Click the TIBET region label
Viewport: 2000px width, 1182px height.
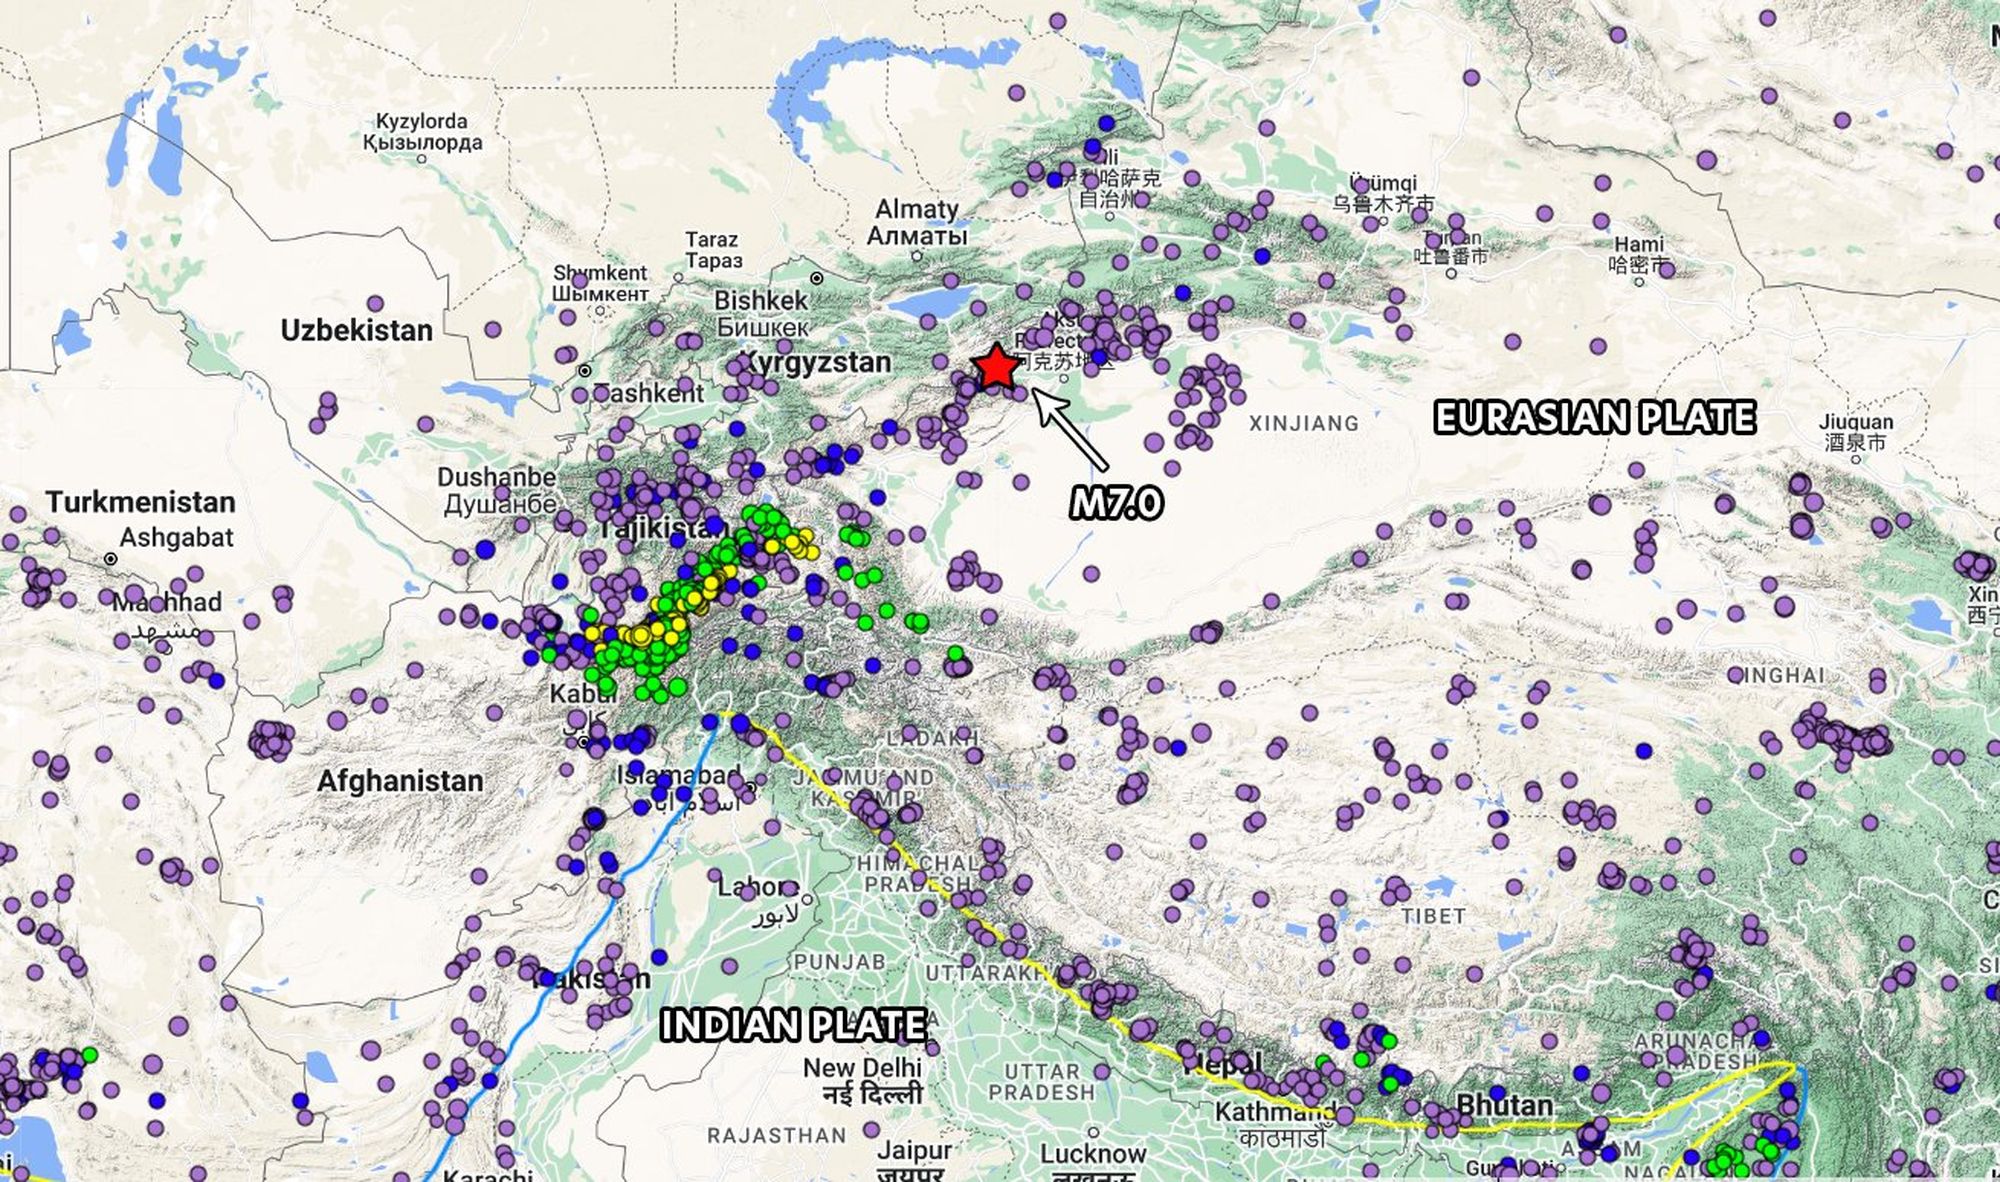pos(1433,916)
